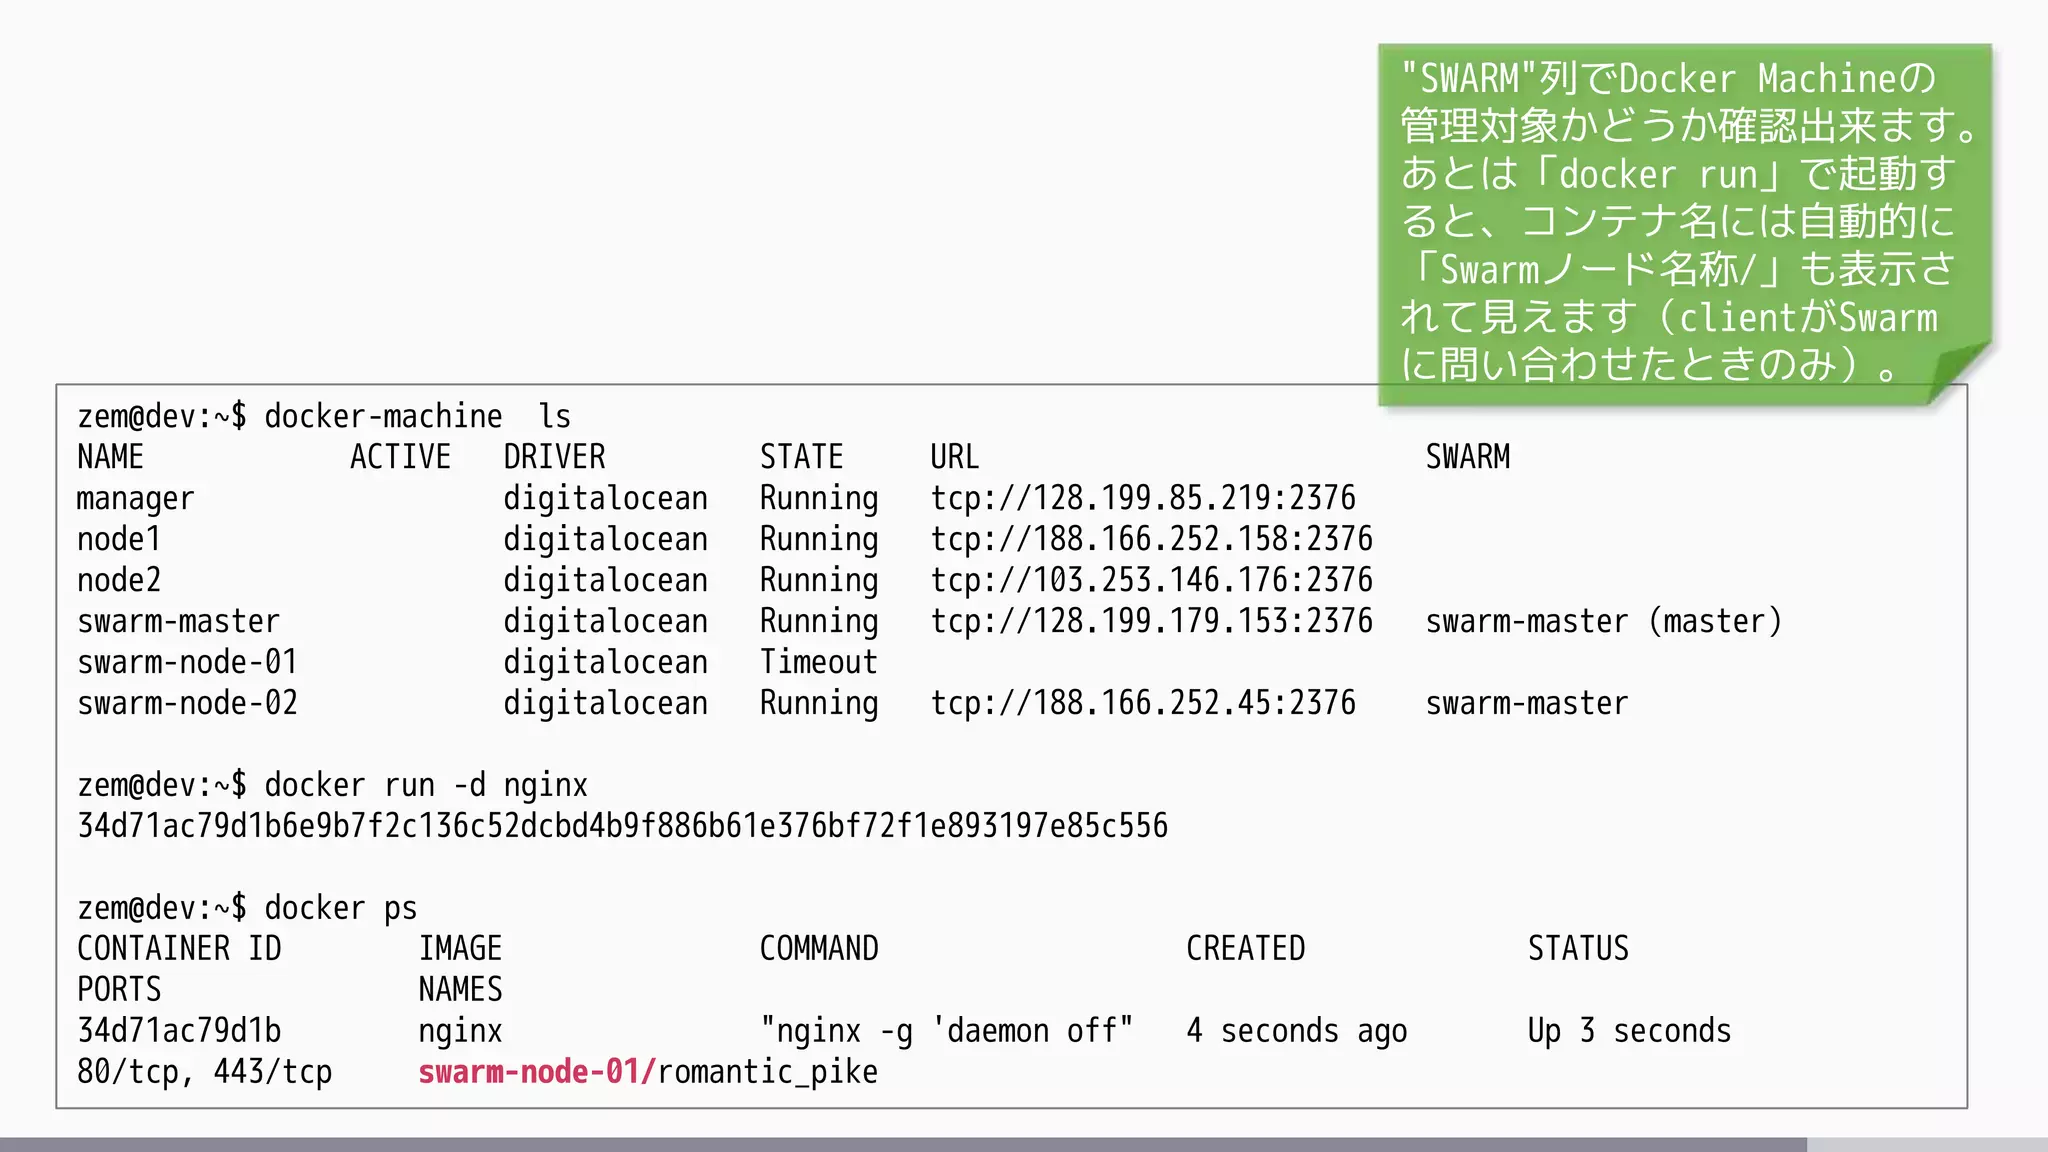Select the STATE column header

(x=801, y=457)
